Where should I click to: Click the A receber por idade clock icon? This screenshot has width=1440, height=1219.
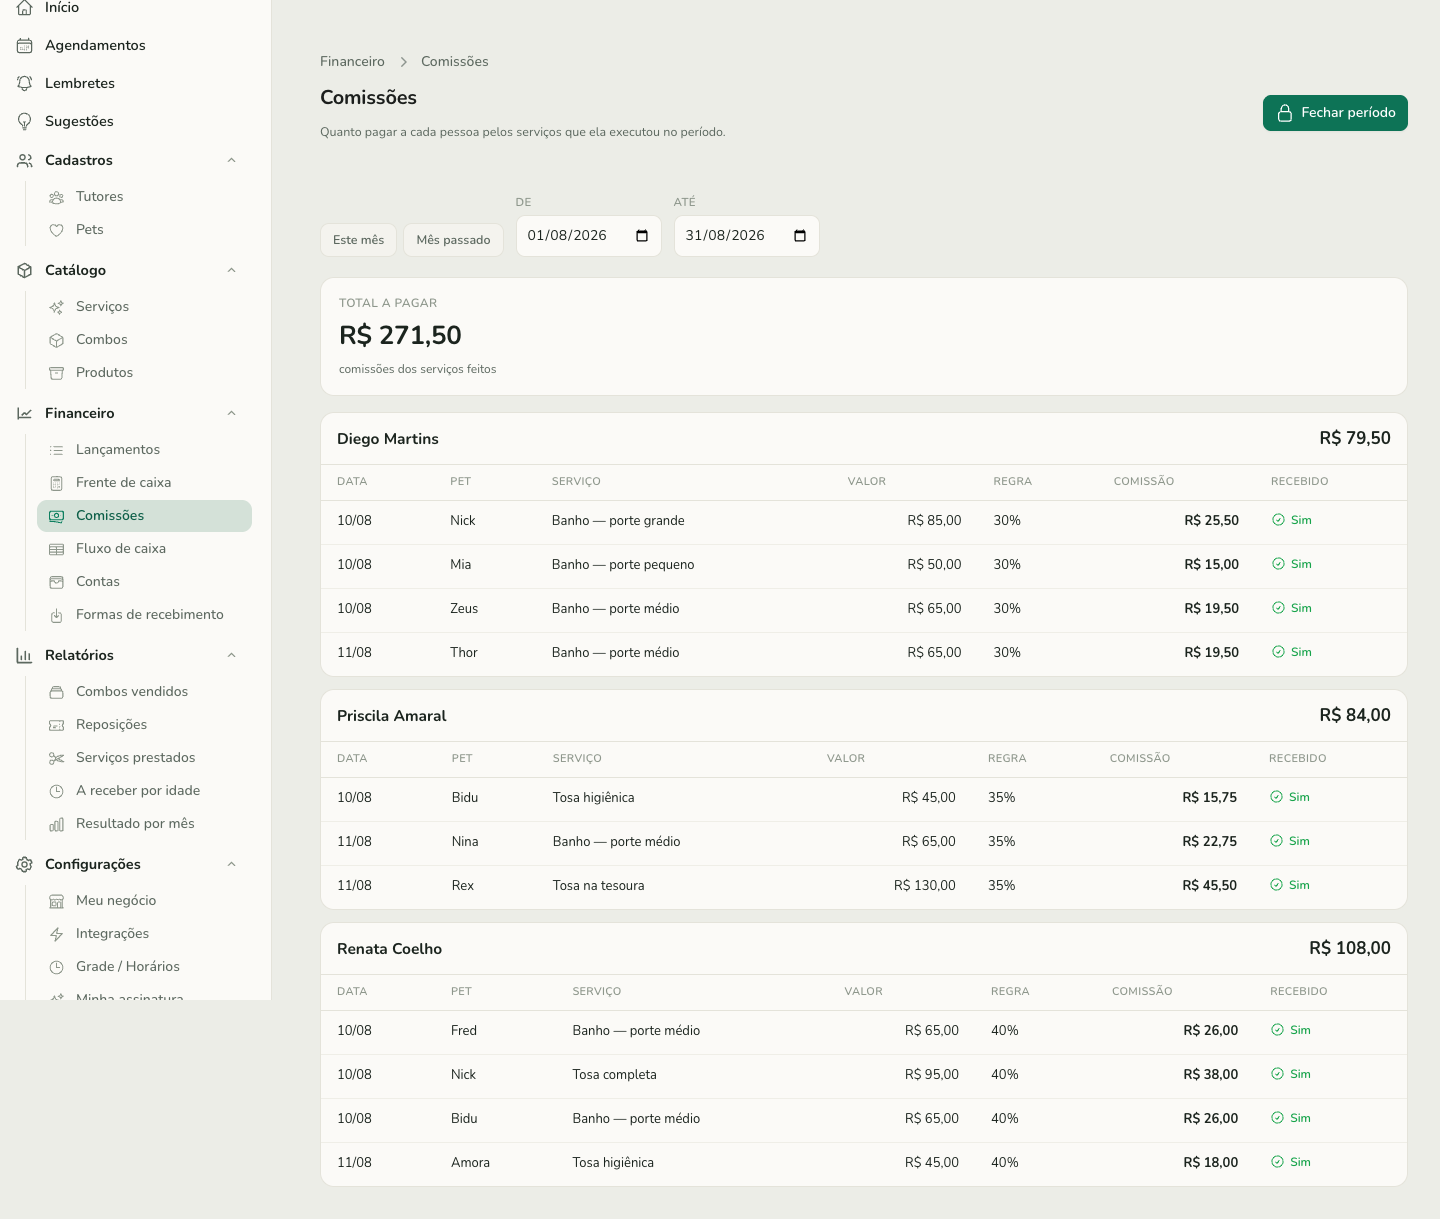click(57, 791)
